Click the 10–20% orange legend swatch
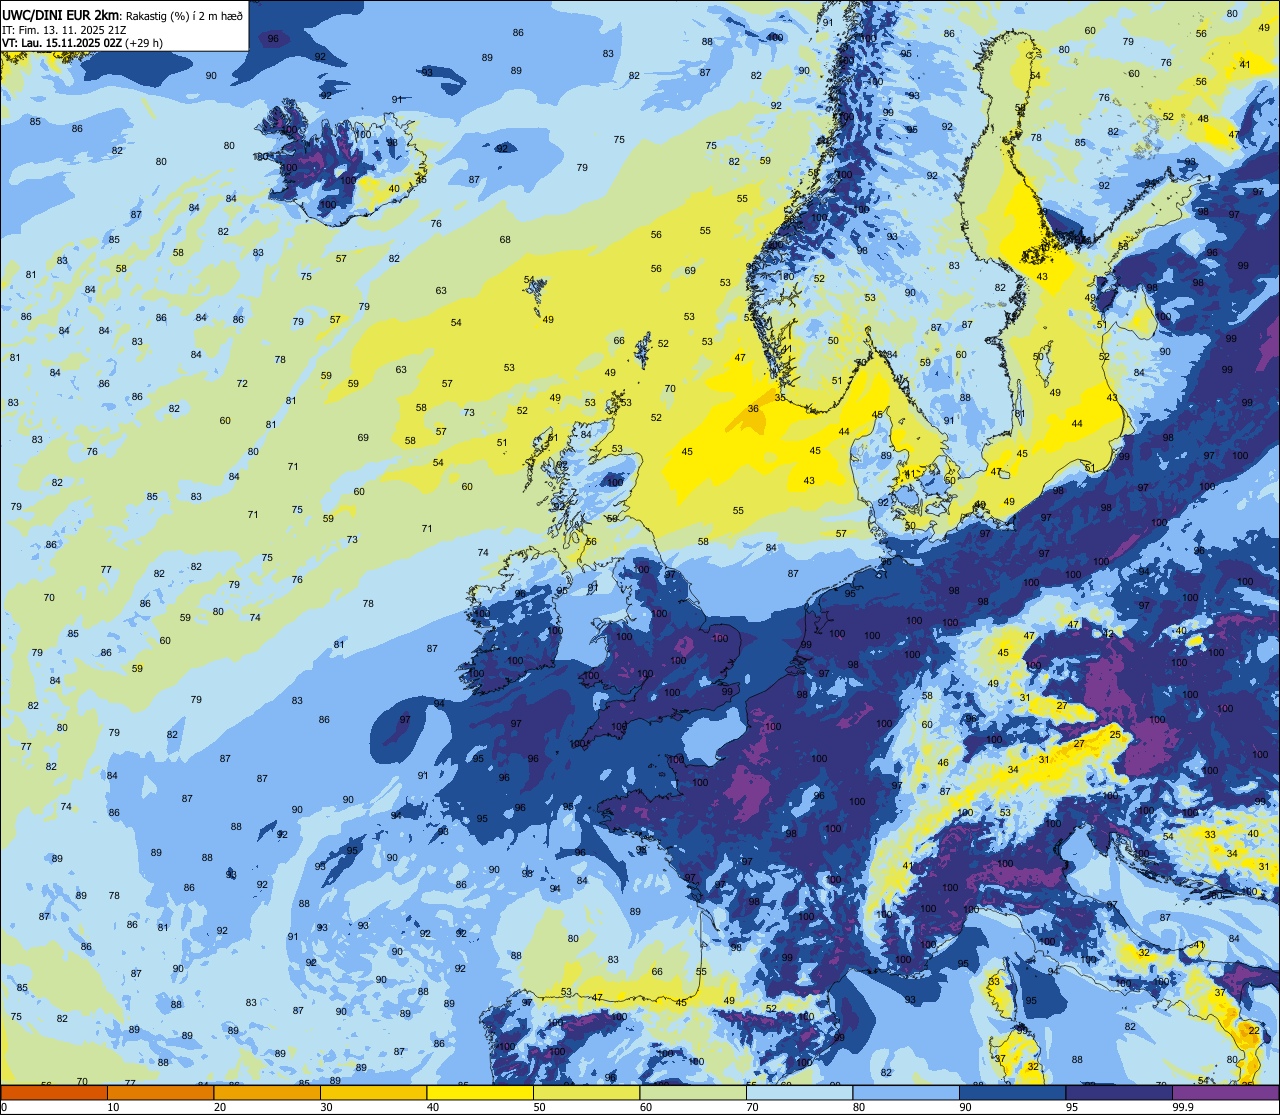 point(160,1092)
